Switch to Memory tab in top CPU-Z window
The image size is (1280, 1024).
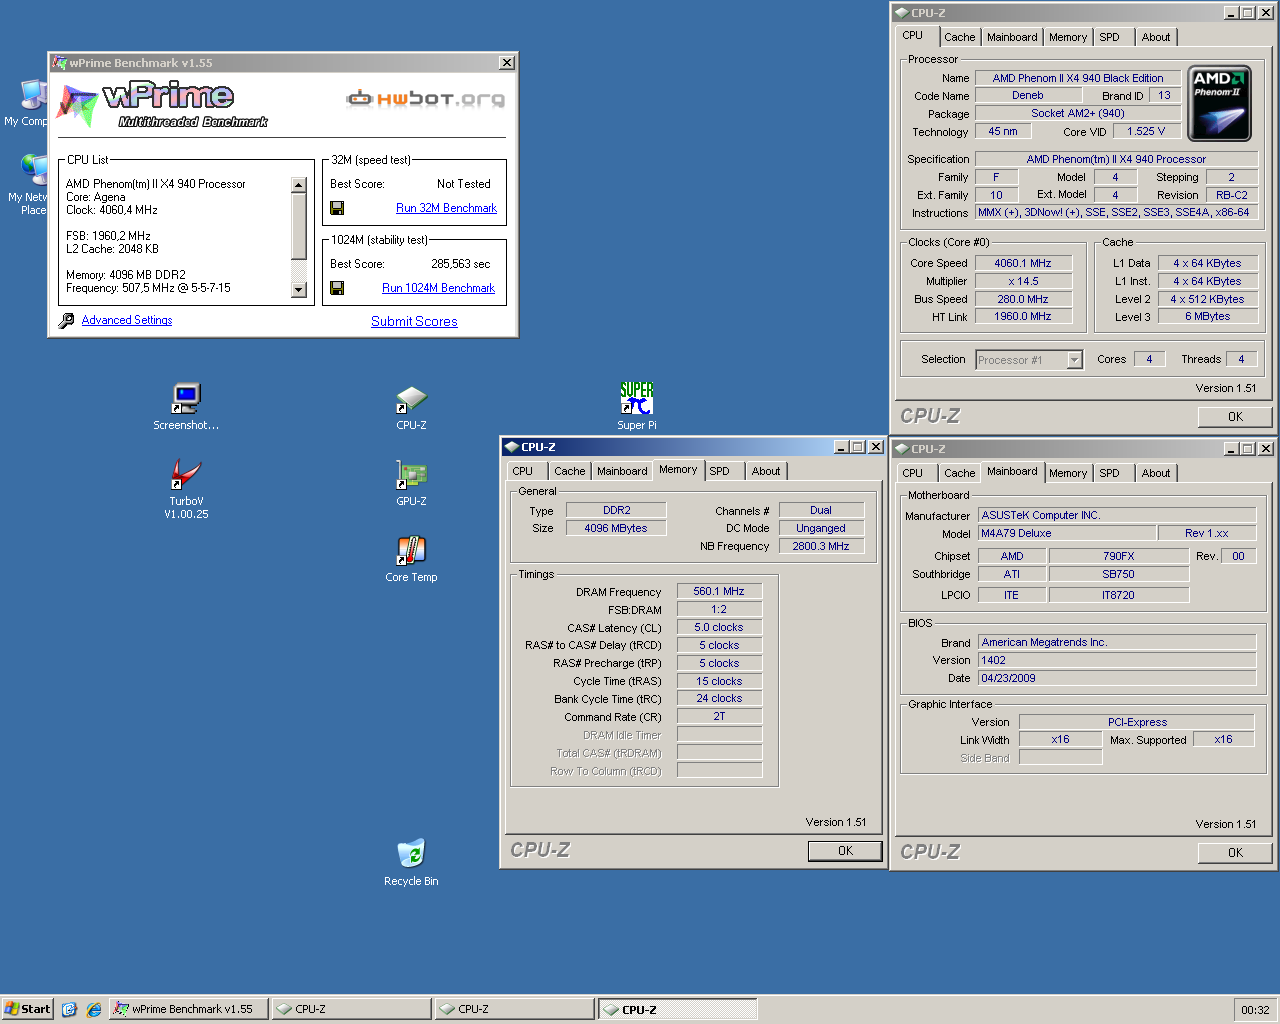click(1068, 37)
